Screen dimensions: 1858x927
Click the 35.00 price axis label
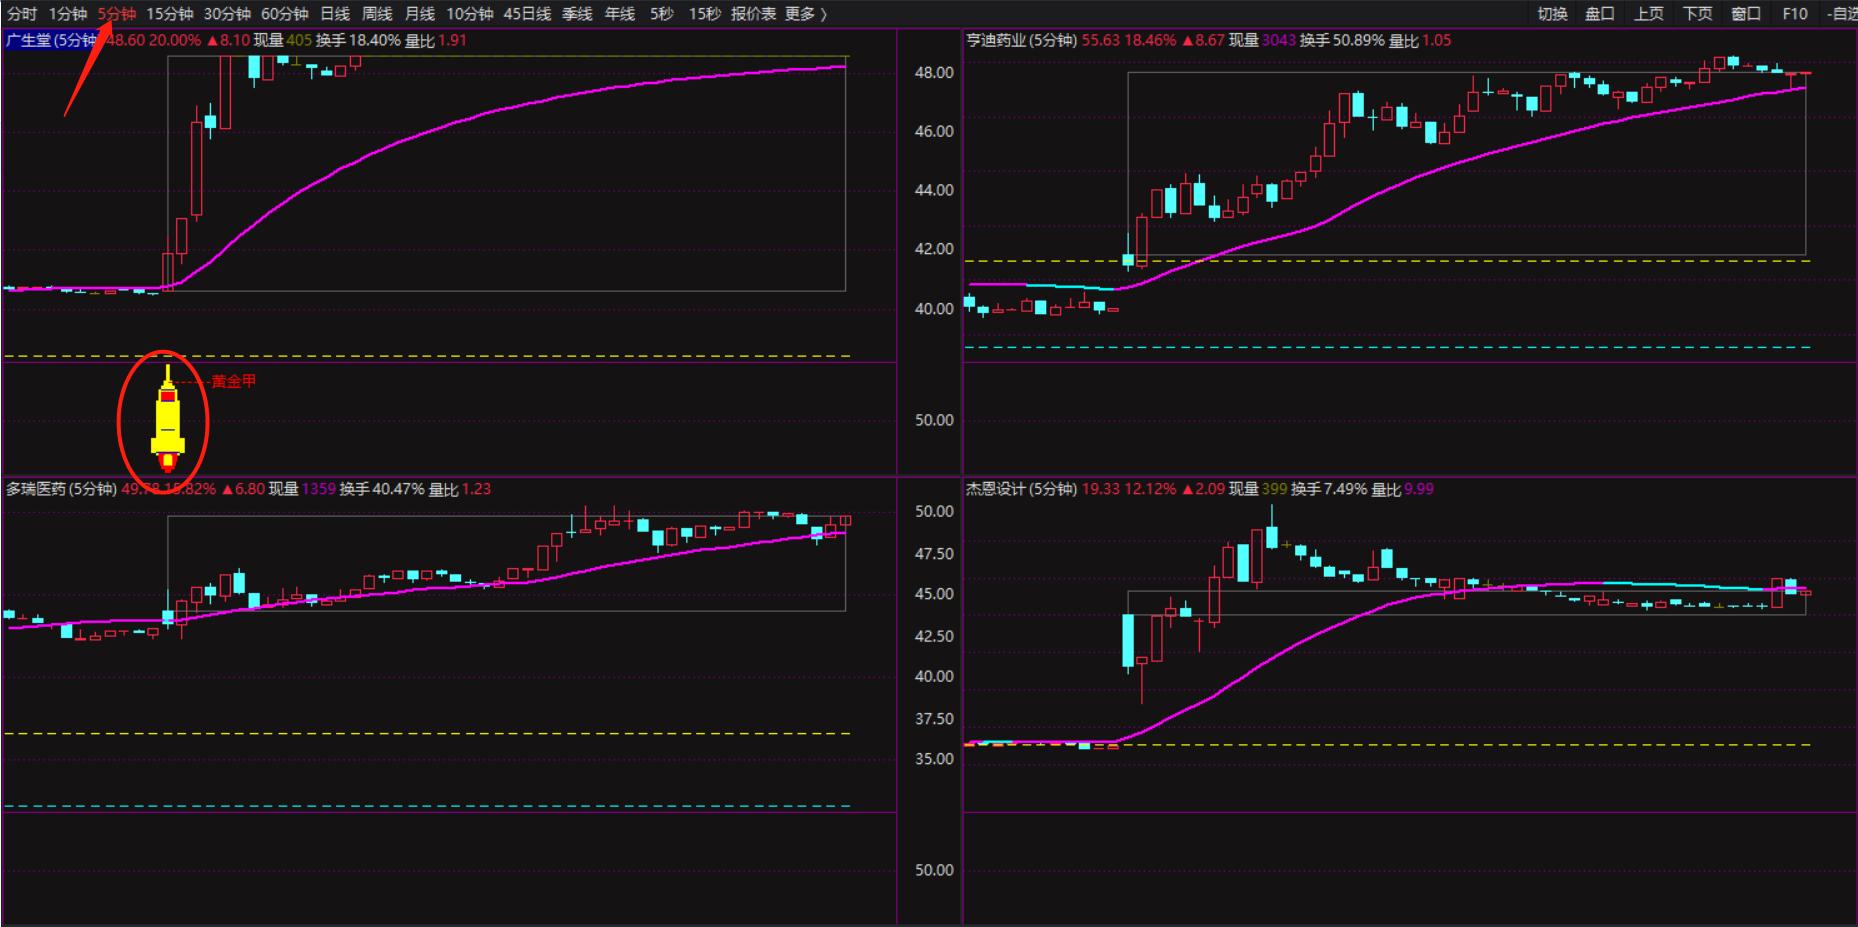934,759
